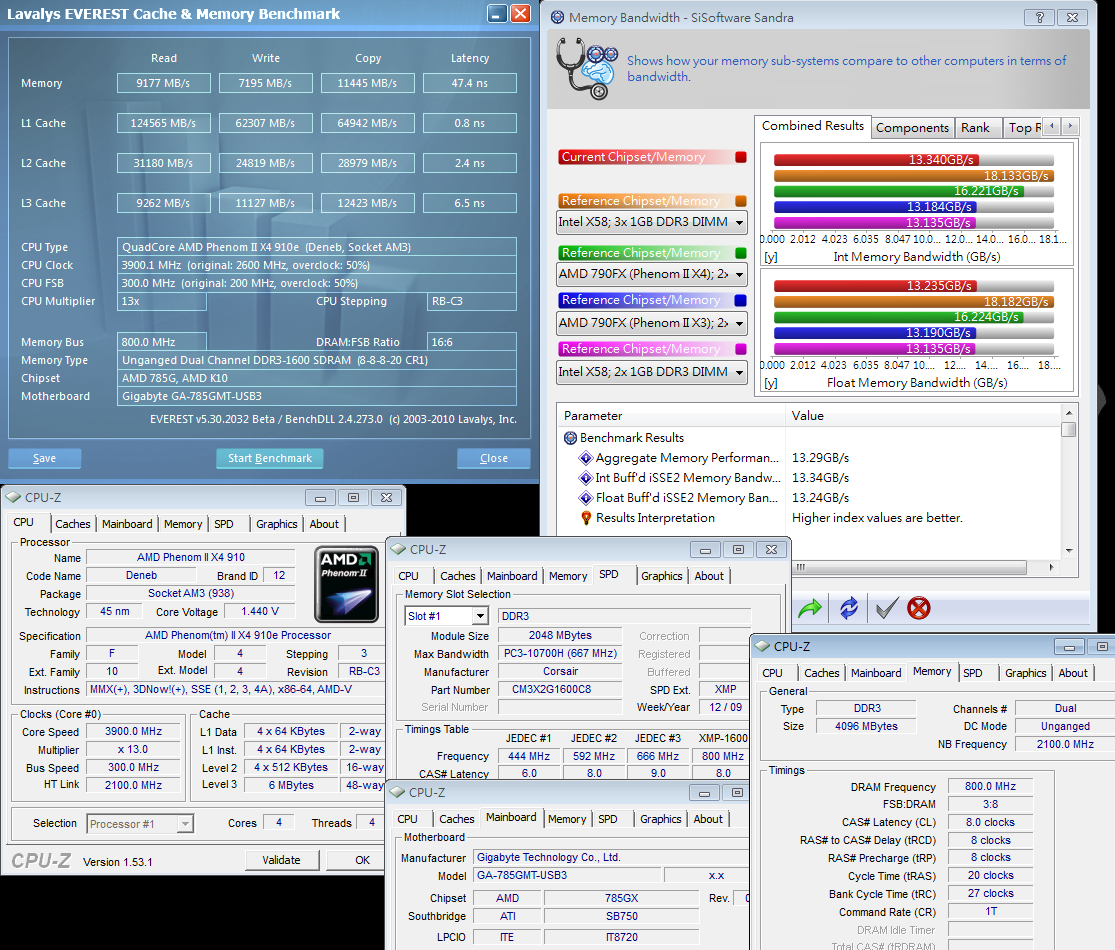Image resolution: width=1115 pixels, height=950 pixels.
Task: Open the Processor #1 selection dropdown
Action: click(140, 823)
